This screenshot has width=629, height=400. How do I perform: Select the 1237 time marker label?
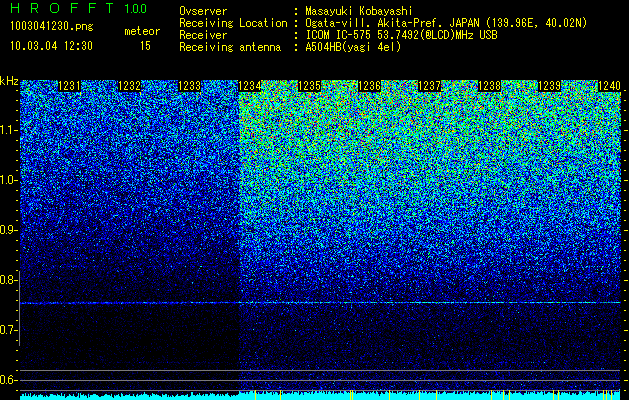[430, 86]
